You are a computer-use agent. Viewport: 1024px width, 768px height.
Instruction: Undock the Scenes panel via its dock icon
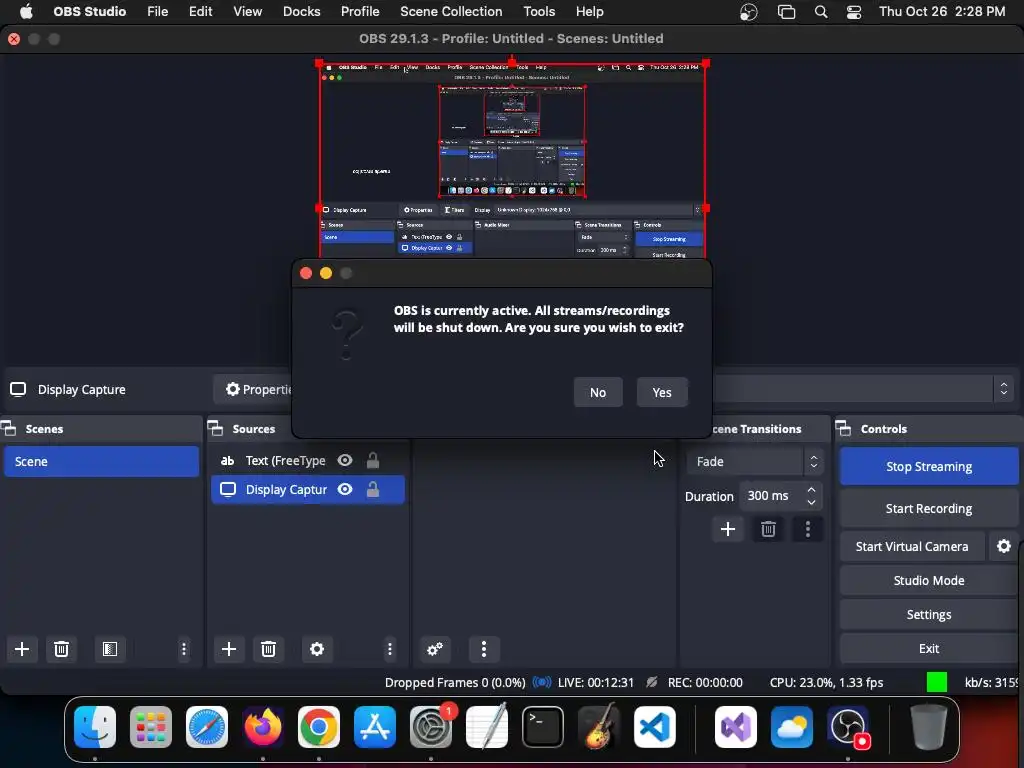tap(9, 429)
